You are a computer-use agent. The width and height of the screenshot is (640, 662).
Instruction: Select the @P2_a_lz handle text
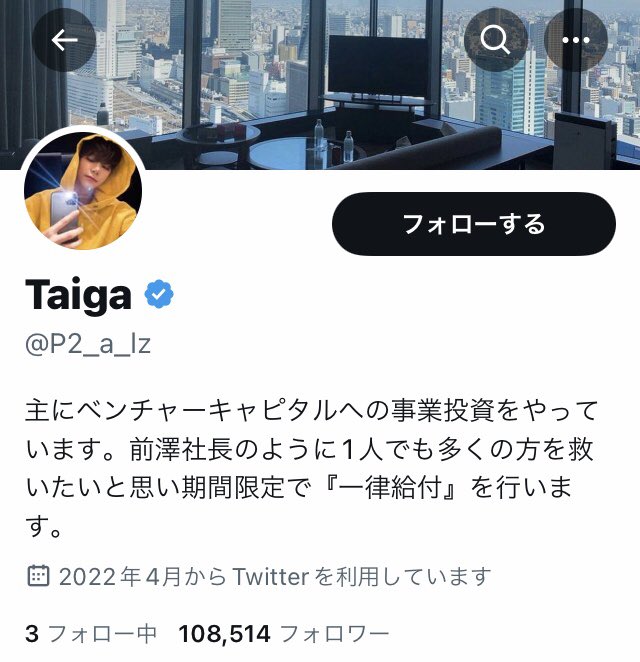[88, 344]
